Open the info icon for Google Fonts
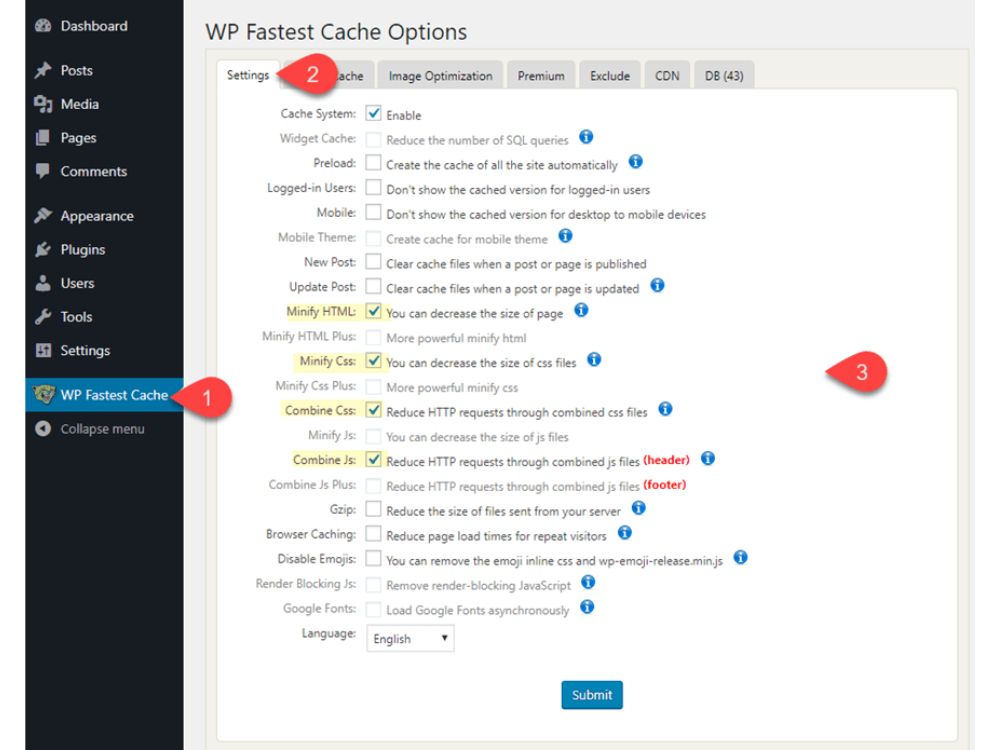The width and height of the screenshot is (1000, 750). [587, 607]
